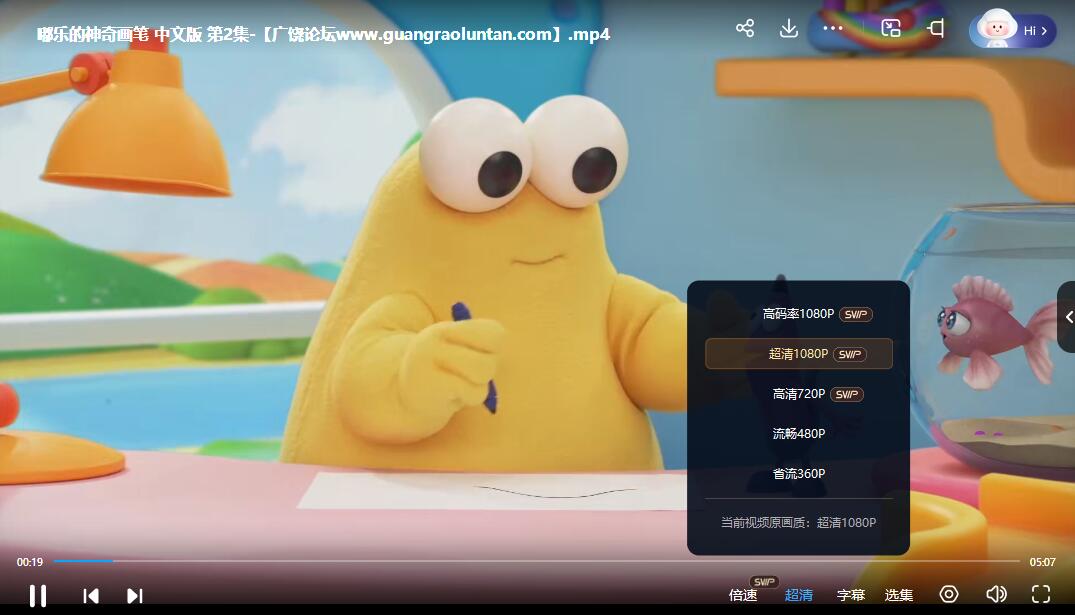Toggle the 超清 quality selector
The width and height of the screenshot is (1075, 615).
[799, 595]
